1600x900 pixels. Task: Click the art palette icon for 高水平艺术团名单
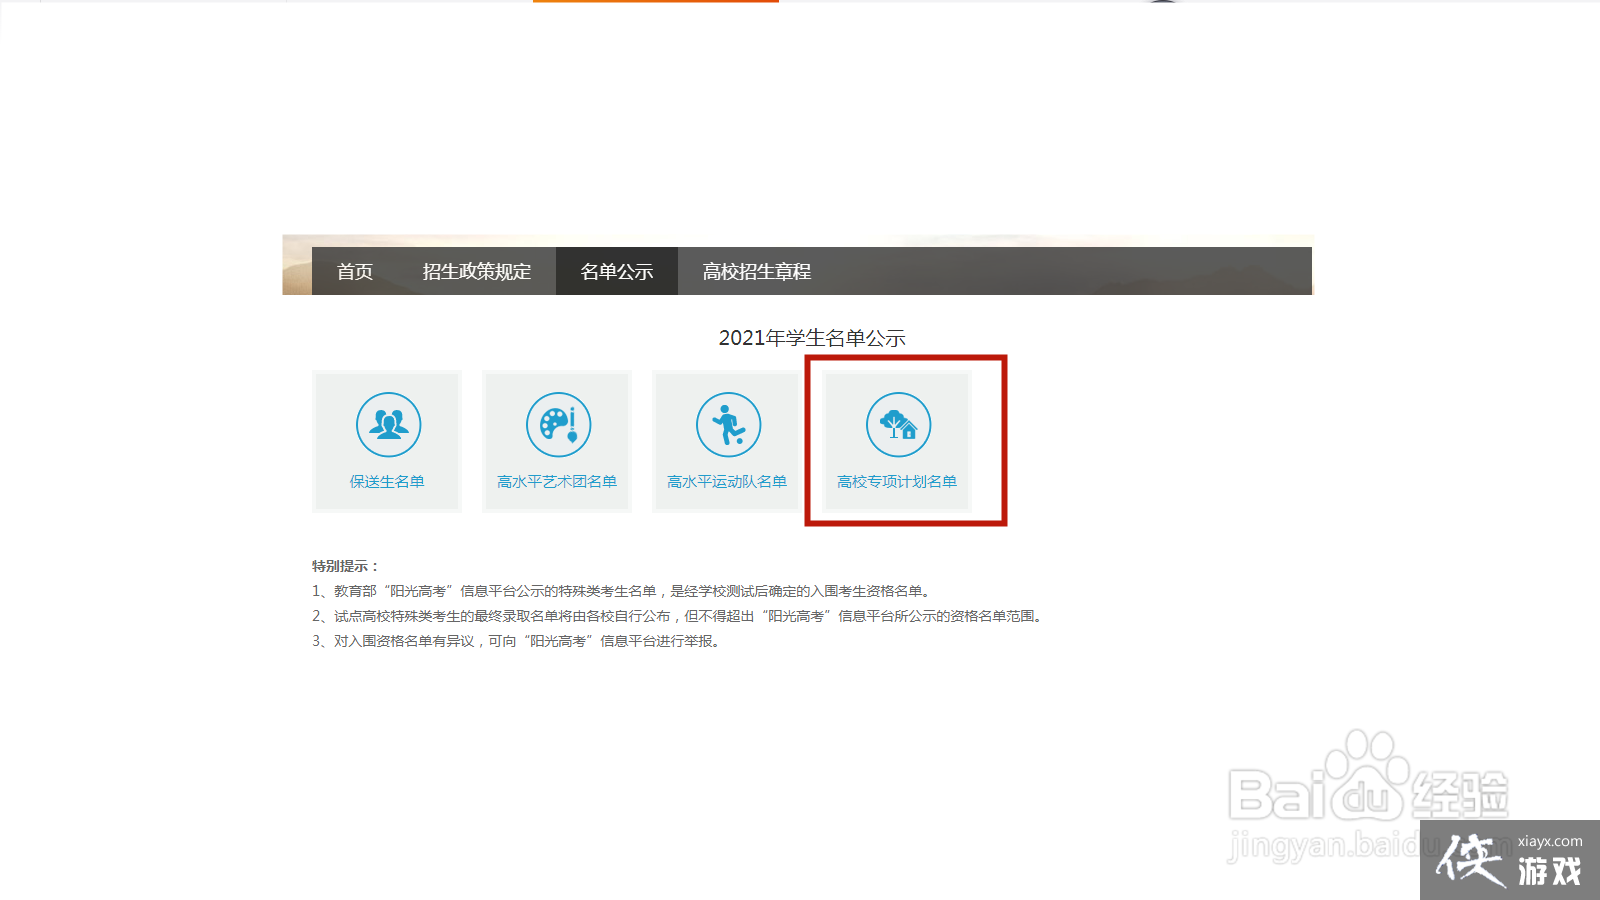point(558,424)
